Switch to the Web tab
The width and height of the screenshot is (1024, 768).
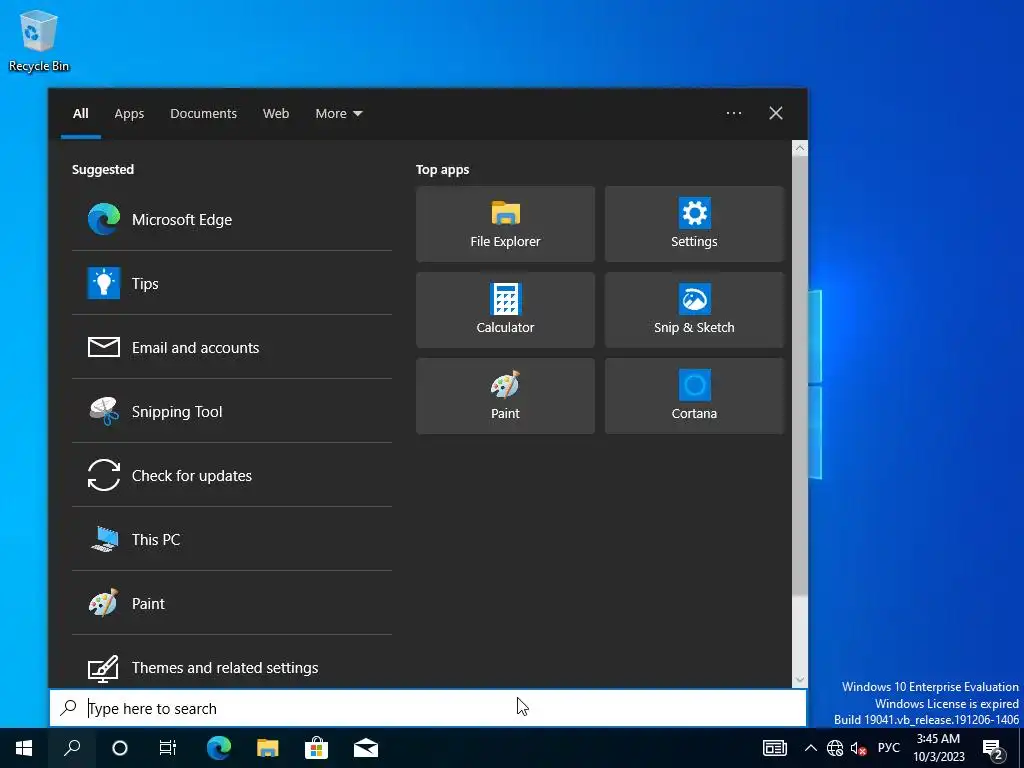tap(276, 114)
